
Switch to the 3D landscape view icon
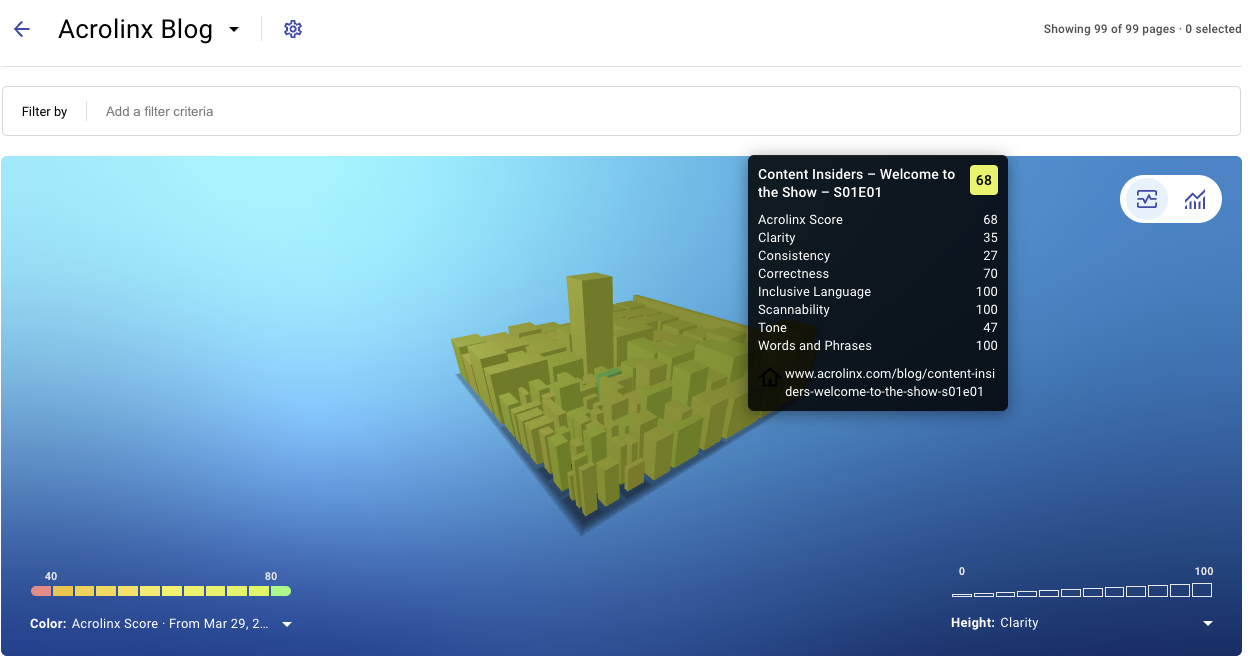pyautogui.click(x=1147, y=199)
